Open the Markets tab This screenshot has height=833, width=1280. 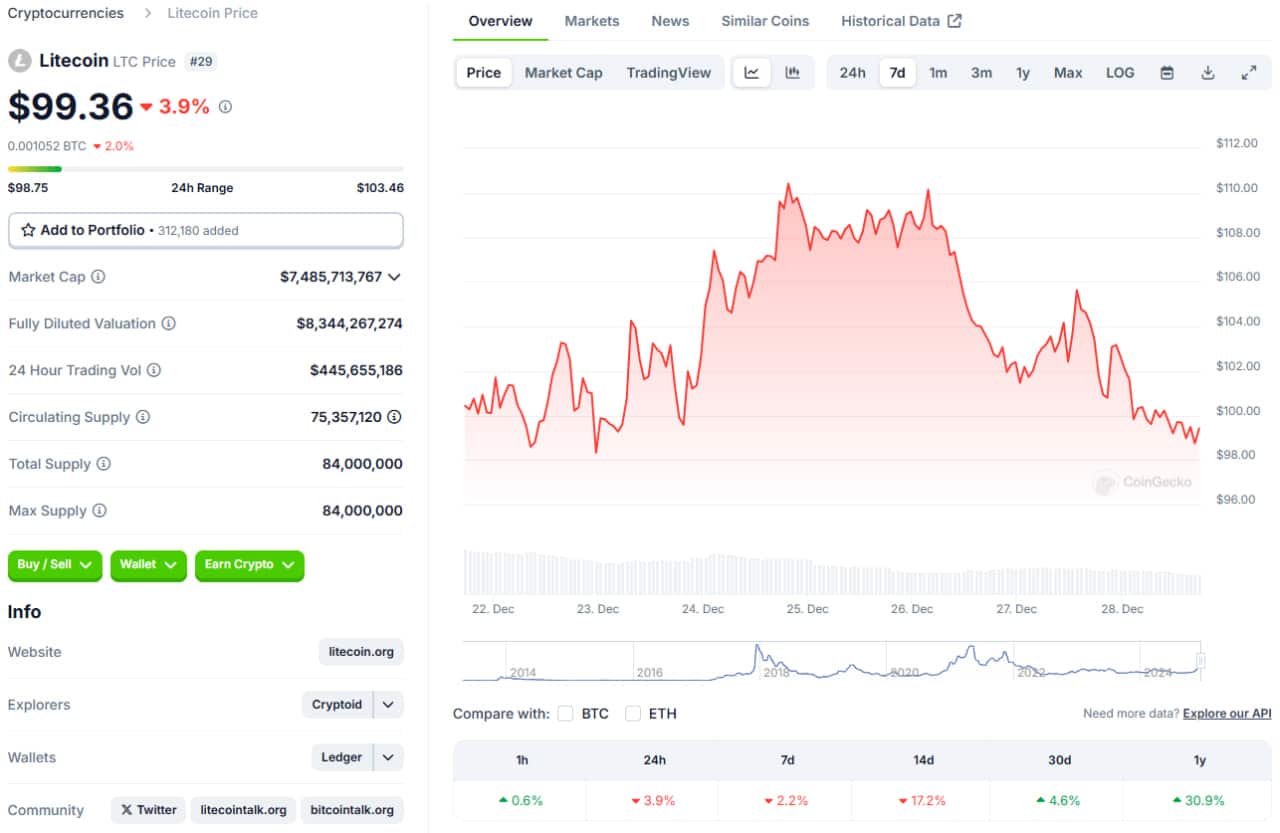tap(592, 21)
